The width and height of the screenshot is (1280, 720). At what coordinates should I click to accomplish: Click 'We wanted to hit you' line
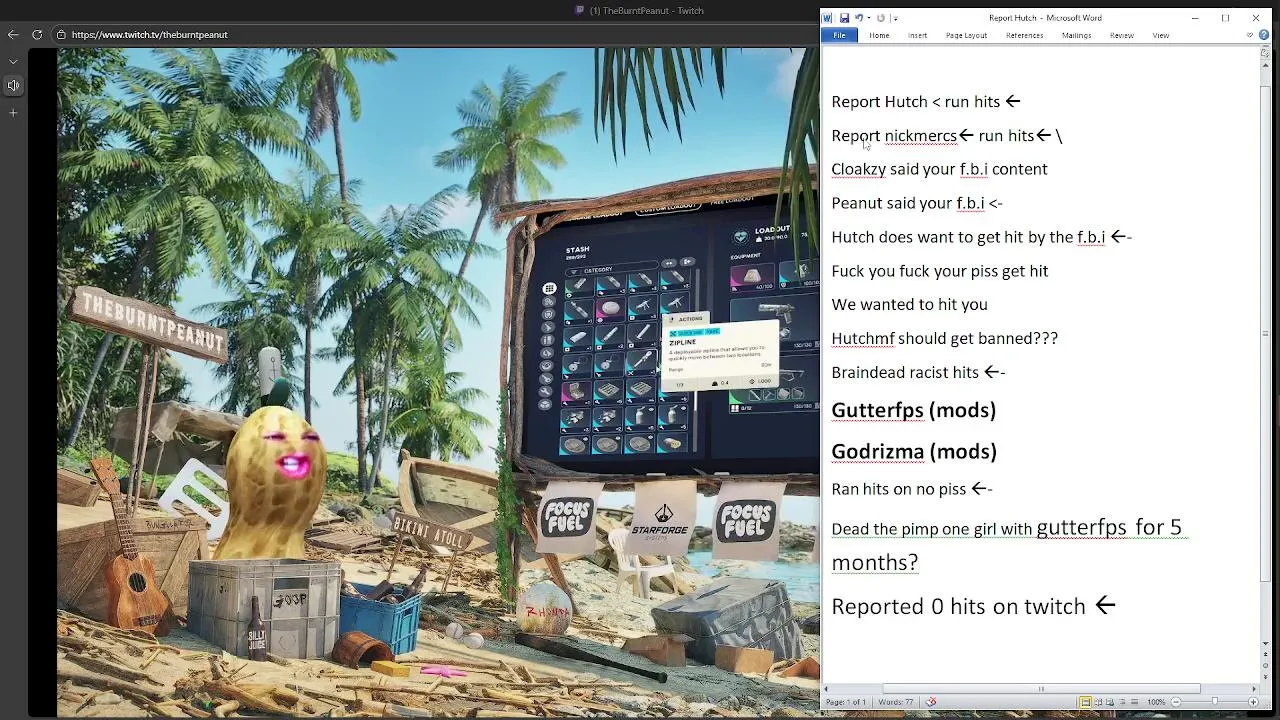[909, 304]
